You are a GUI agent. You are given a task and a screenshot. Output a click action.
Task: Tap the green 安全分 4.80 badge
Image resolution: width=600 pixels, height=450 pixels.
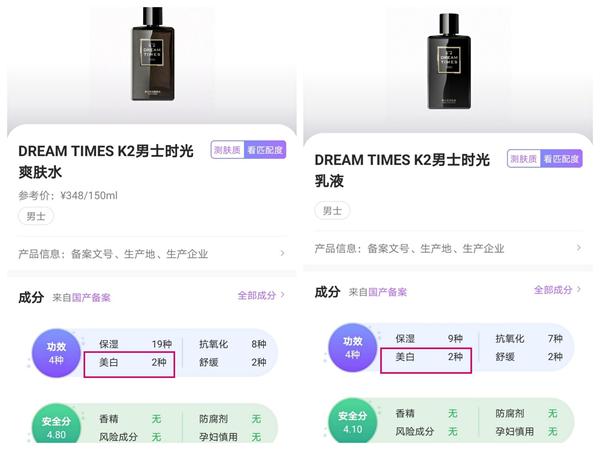56,426
